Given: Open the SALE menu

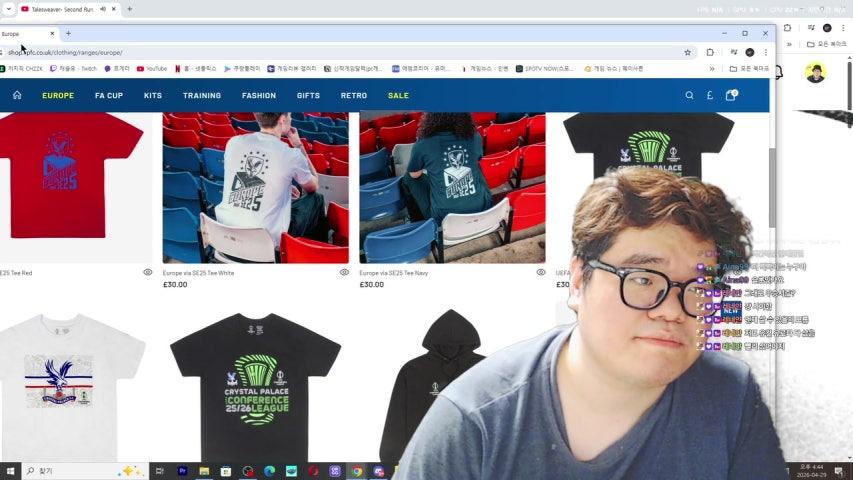Looking at the screenshot, I should (x=398, y=95).
